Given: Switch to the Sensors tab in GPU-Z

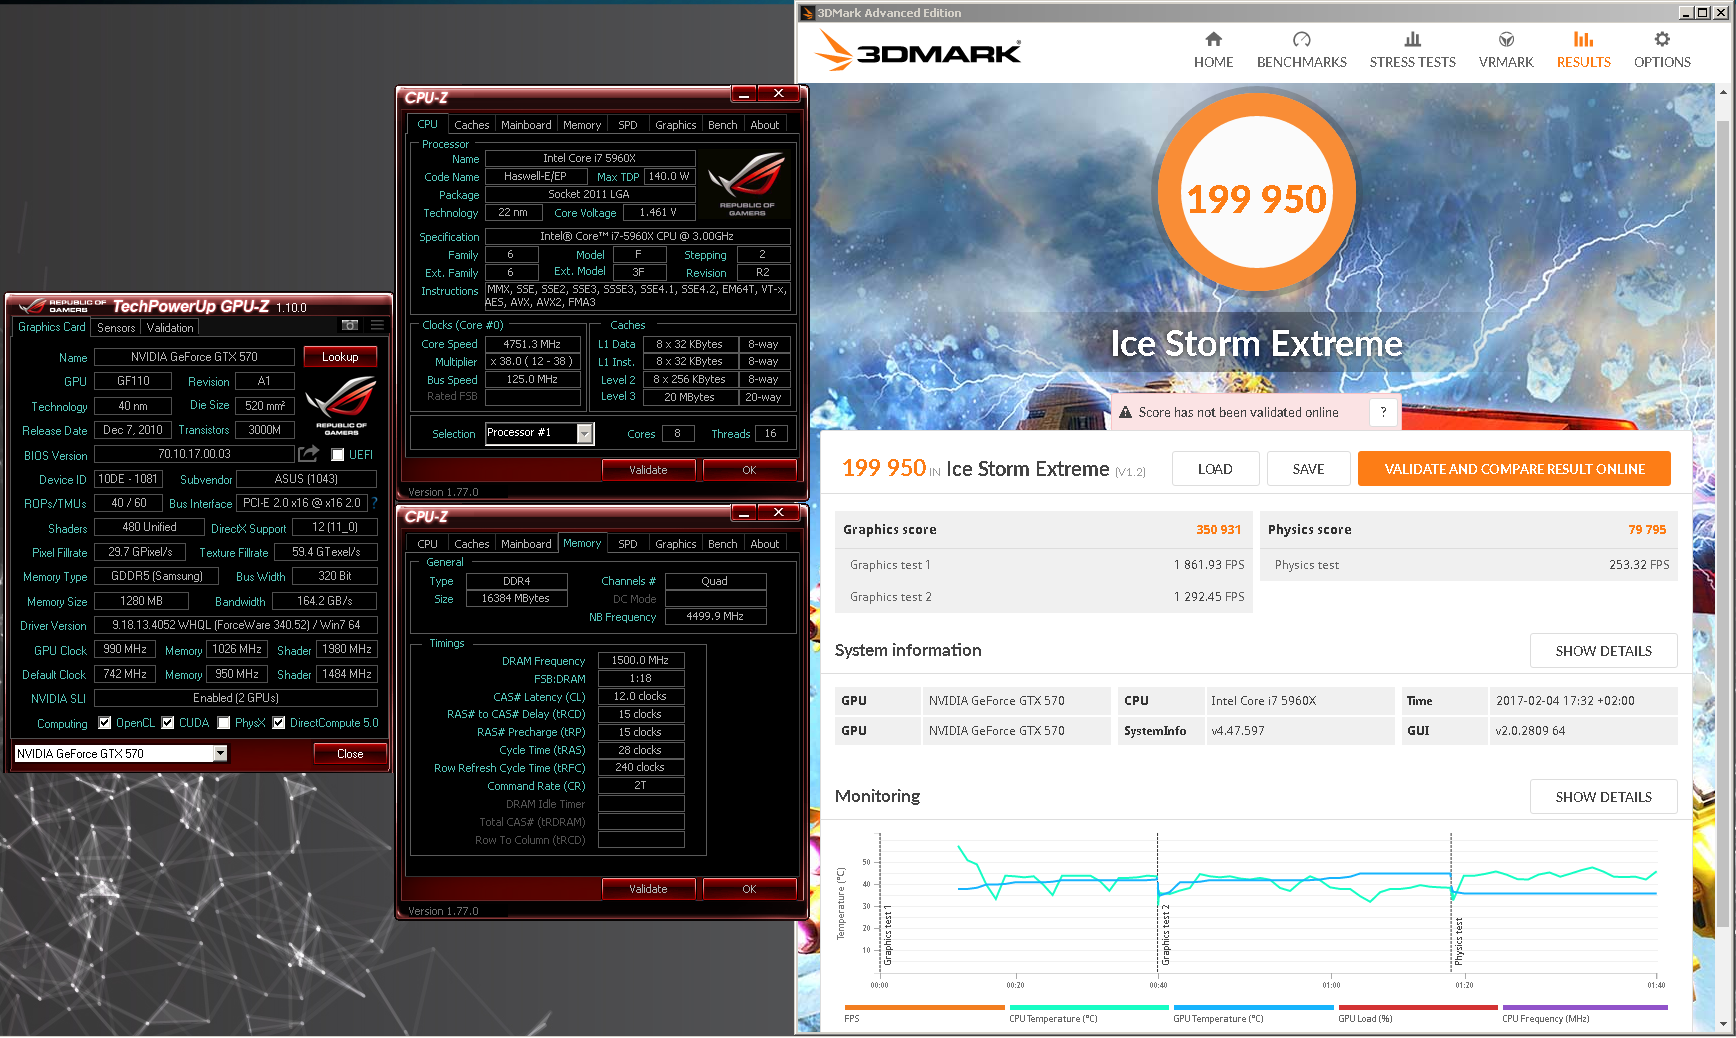Looking at the screenshot, I should (116, 327).
